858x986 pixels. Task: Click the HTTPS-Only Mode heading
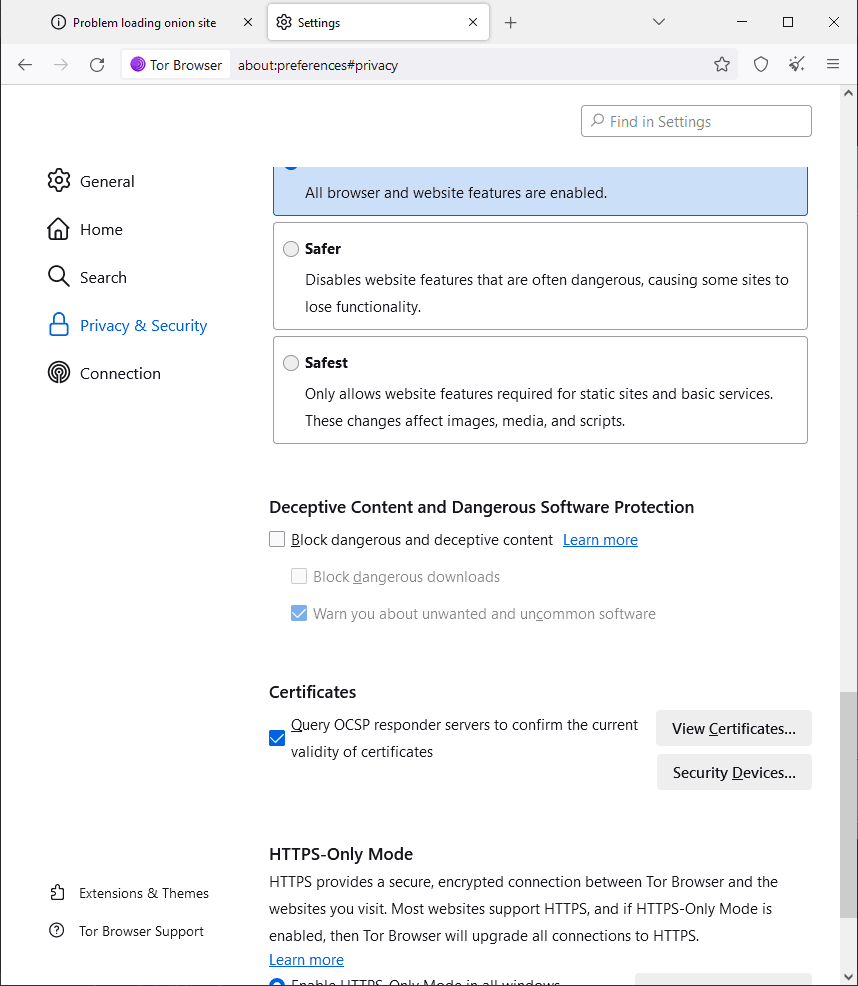click(x=341, y=854)
